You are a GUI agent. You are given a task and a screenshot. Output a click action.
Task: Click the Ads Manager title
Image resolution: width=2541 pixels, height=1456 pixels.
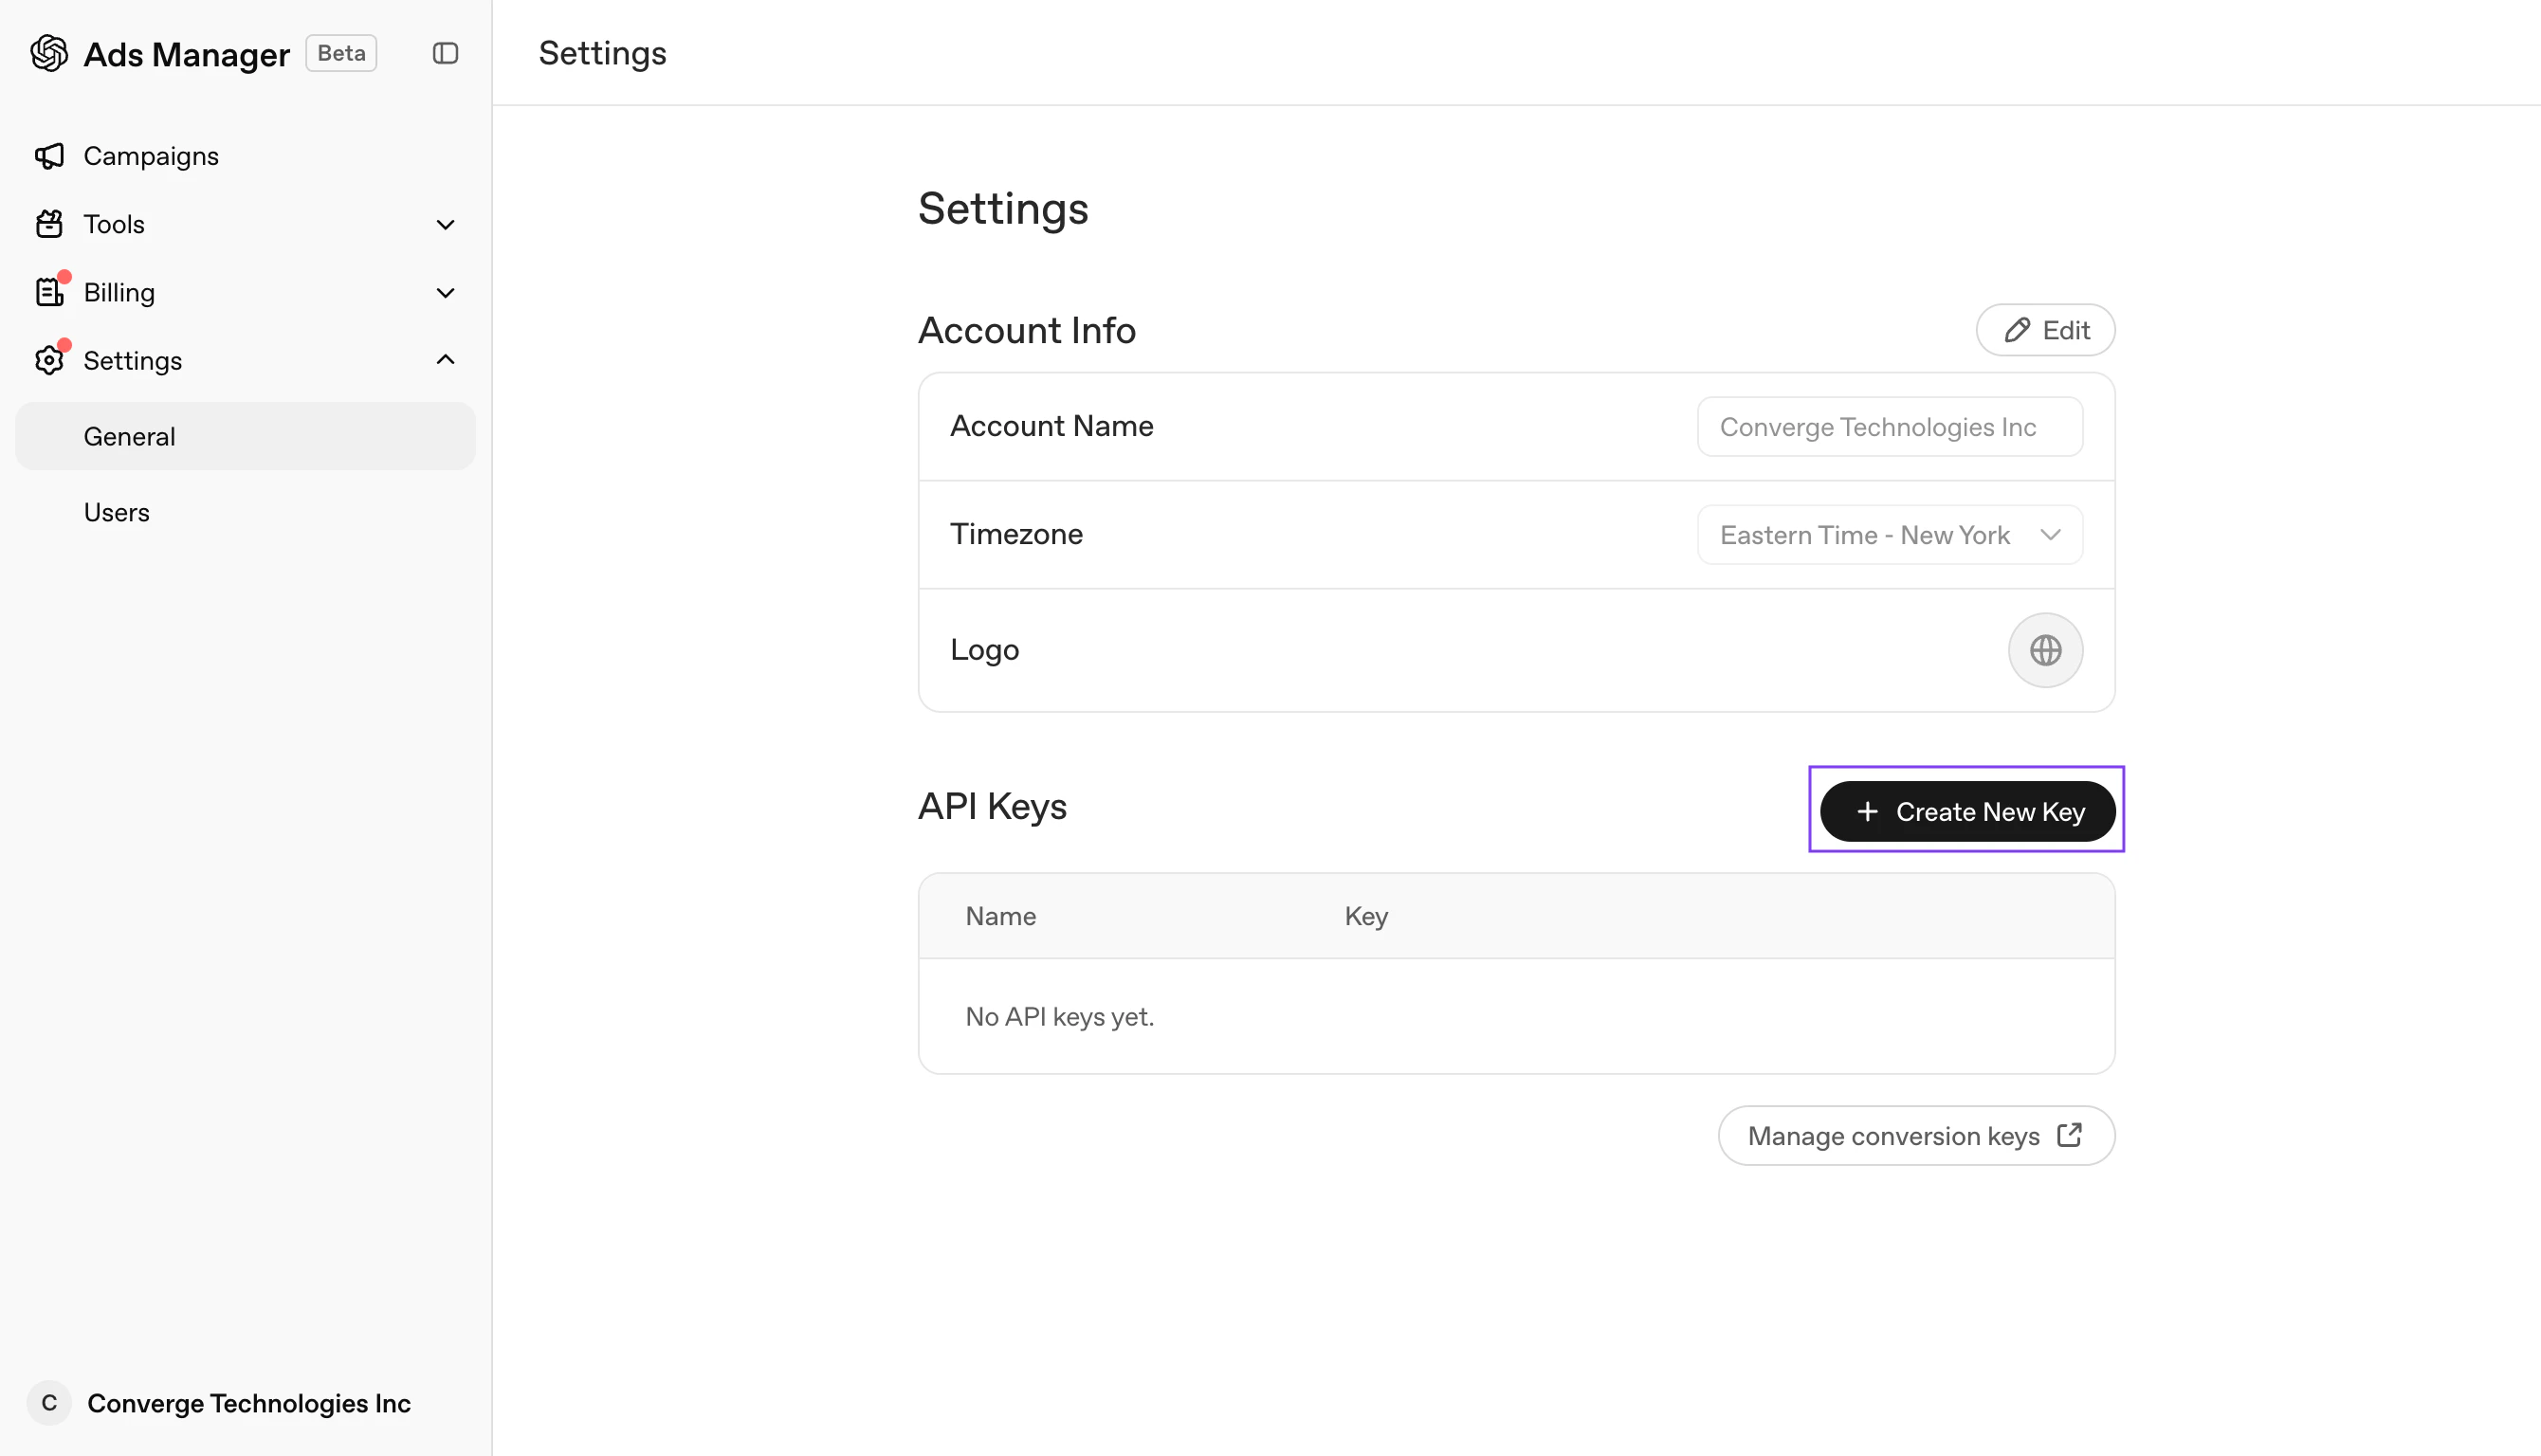coord(187,54)
